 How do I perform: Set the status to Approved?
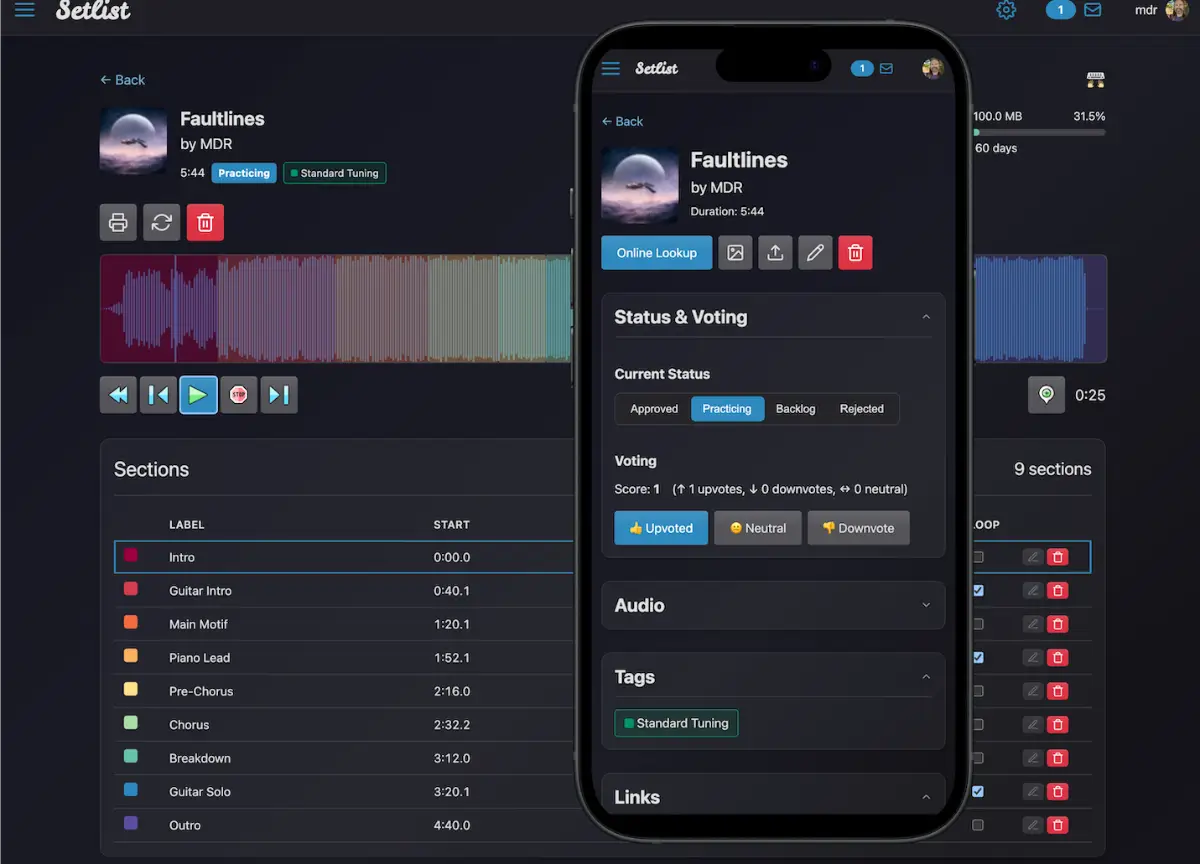click(654, 409)
